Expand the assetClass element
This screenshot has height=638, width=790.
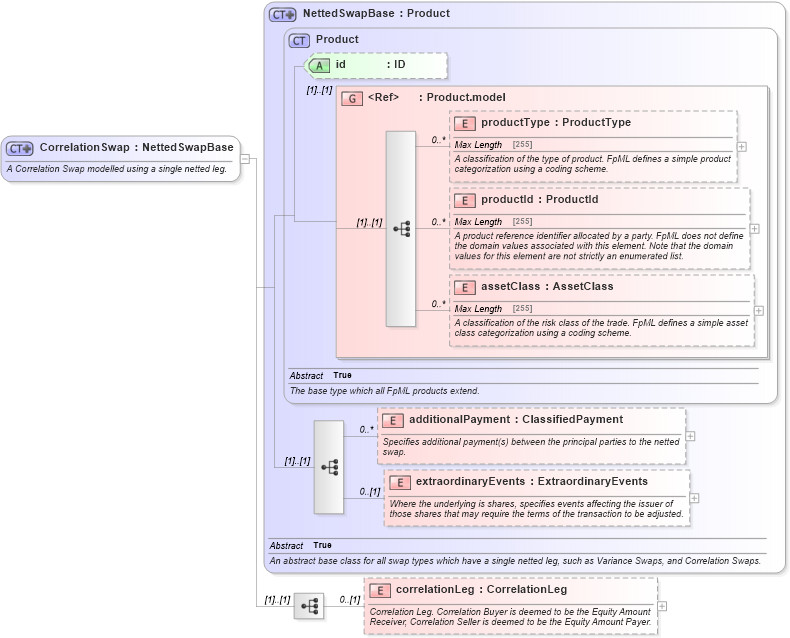click(x=759, y=311)
